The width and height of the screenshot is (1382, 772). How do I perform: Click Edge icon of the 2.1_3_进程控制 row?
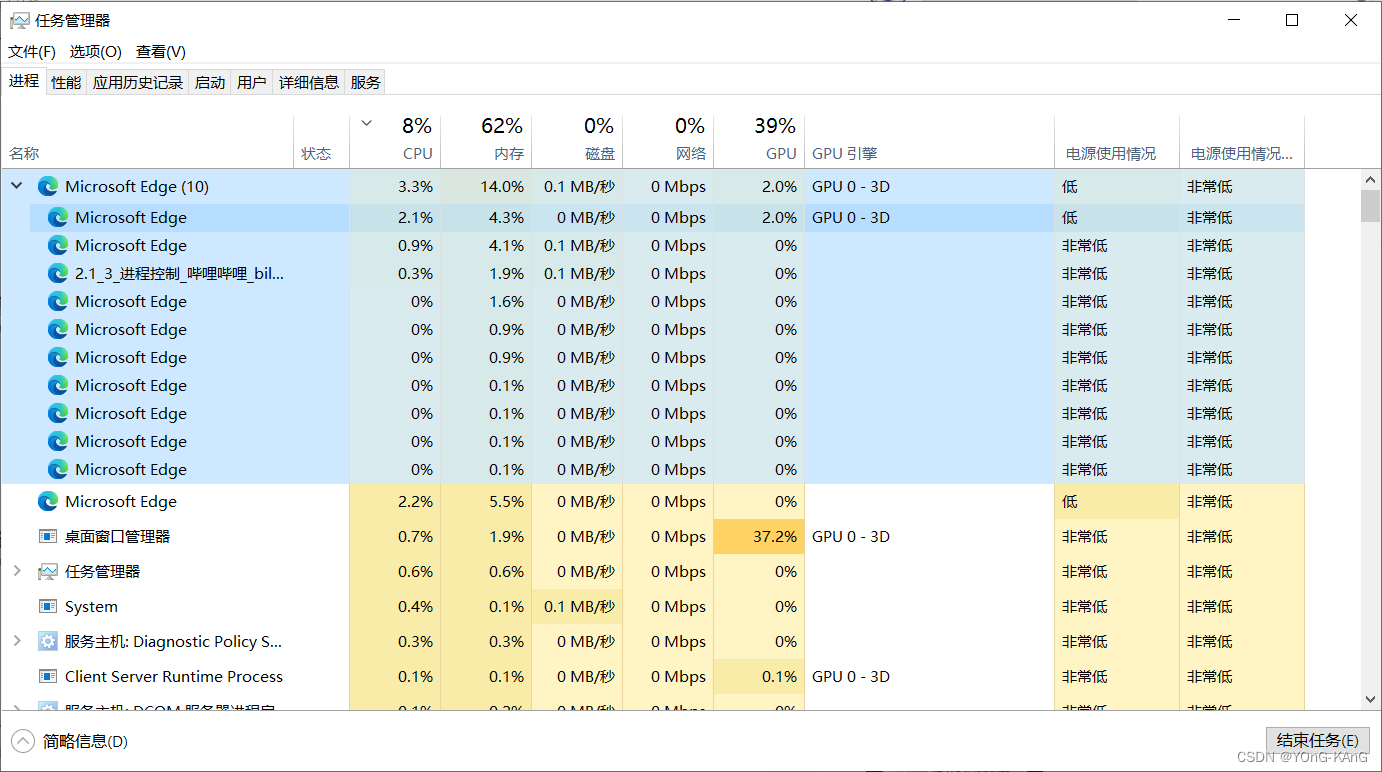coord(58,273)
